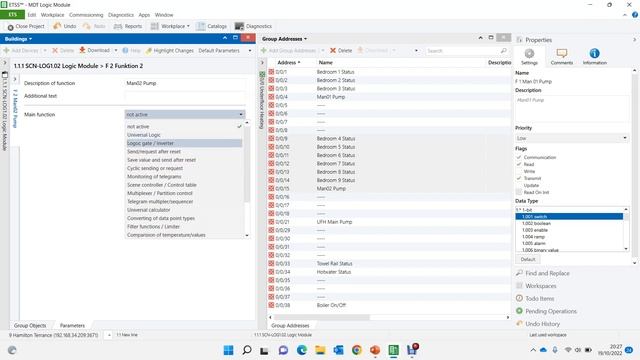Open the Default Parameters dropdown arrow
Image resolution: width=640 pixels, height=360 pixels.
pyautogui.click(x=250, y=51)
